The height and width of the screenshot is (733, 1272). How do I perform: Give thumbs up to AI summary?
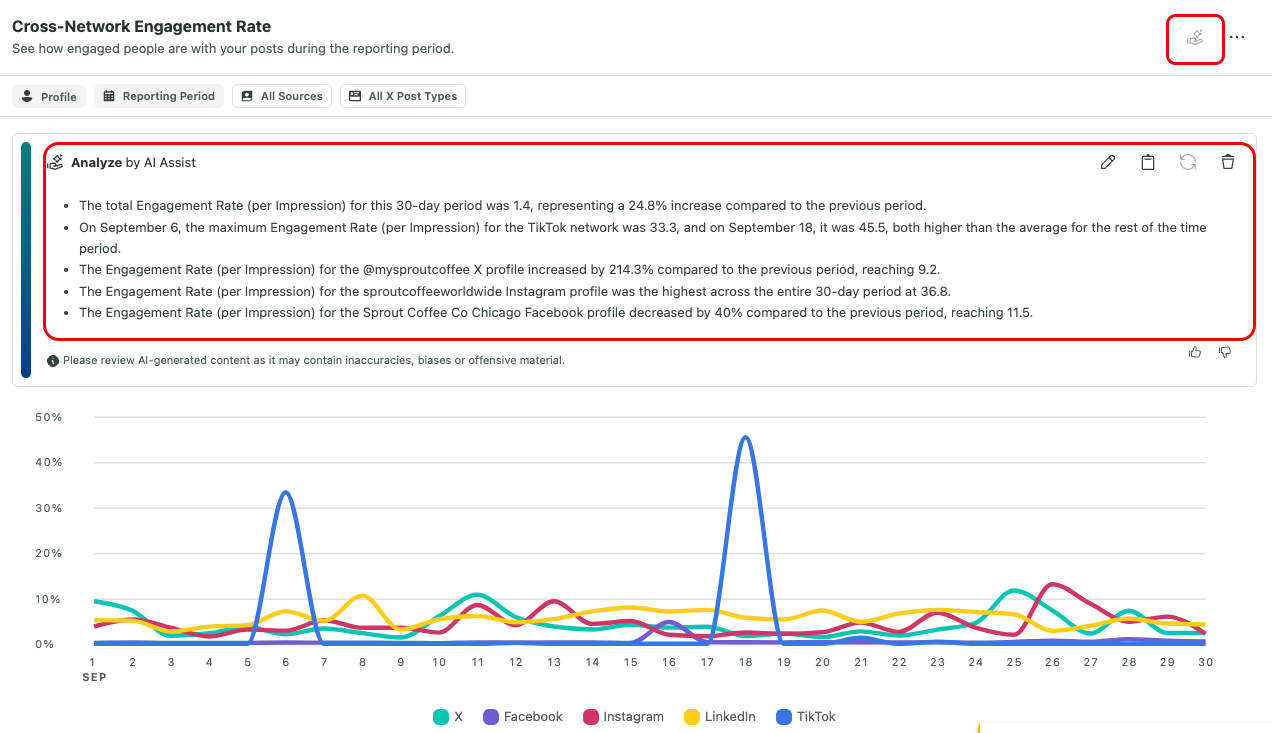pos(1195,352)
